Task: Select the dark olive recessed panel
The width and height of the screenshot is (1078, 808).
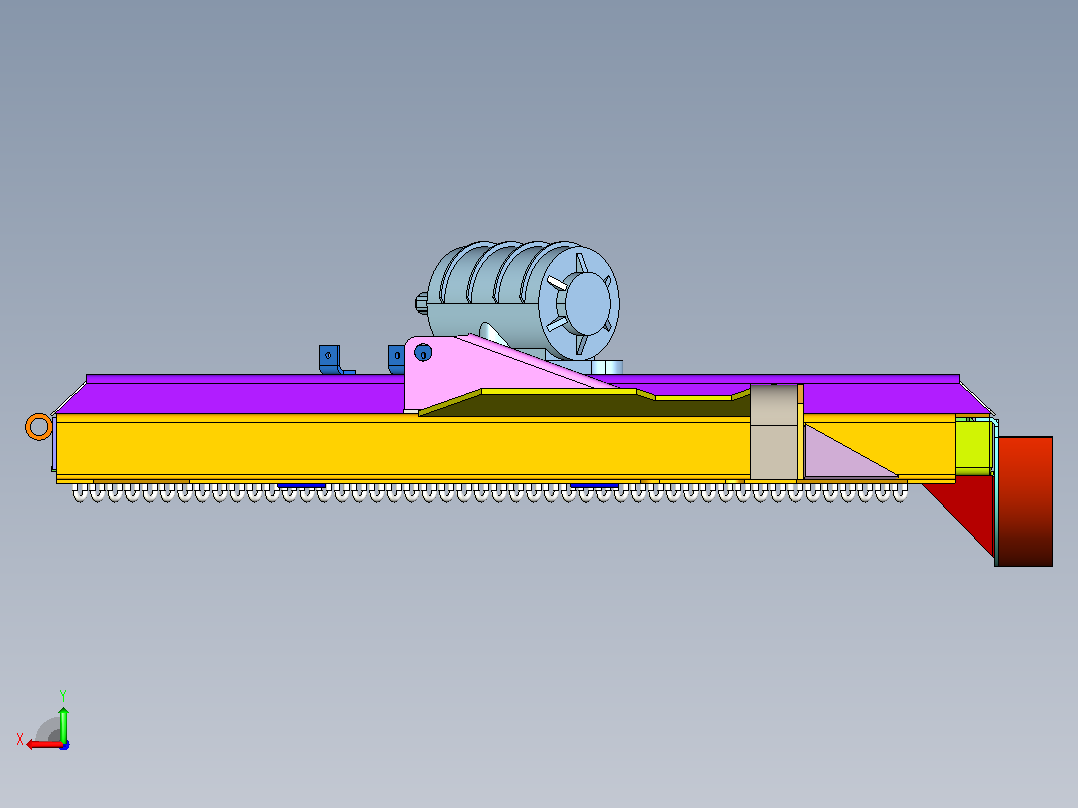Action: (x=584, y=406)
